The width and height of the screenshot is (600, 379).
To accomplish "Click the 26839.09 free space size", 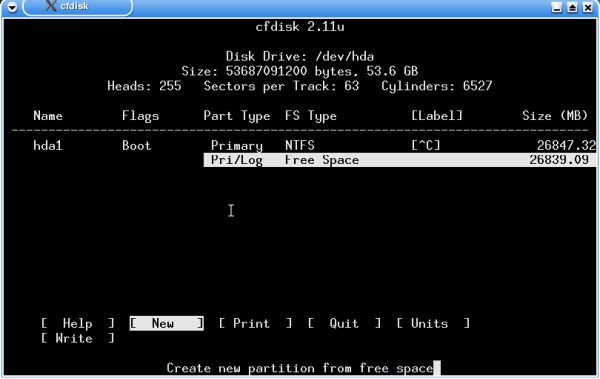I will (559, 160).
